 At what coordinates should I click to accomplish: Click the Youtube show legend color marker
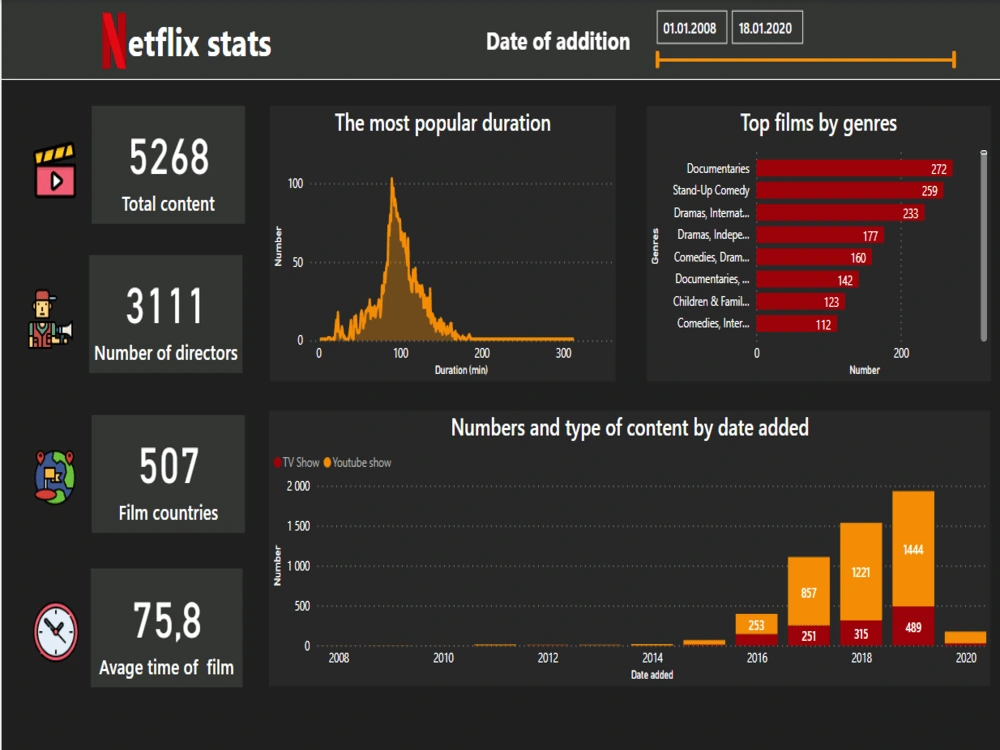point(328,462)
